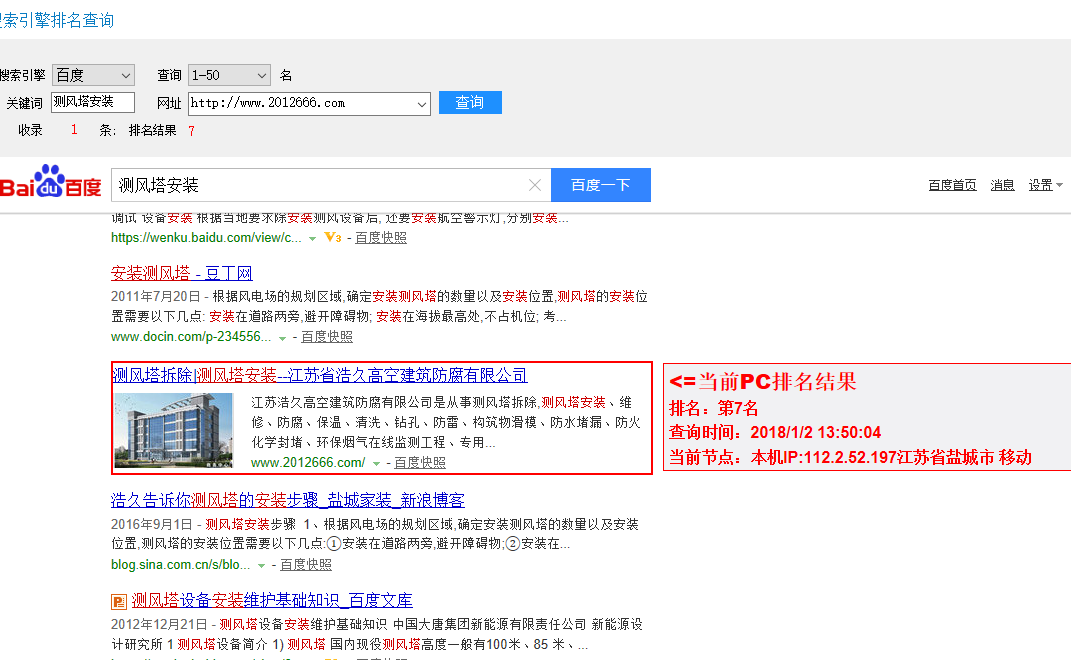The height and width of the screenshot is (660, 1071).
Task: Open the 安装测风塔 - 豆丁网 result
Action: [x=182, y=273]
